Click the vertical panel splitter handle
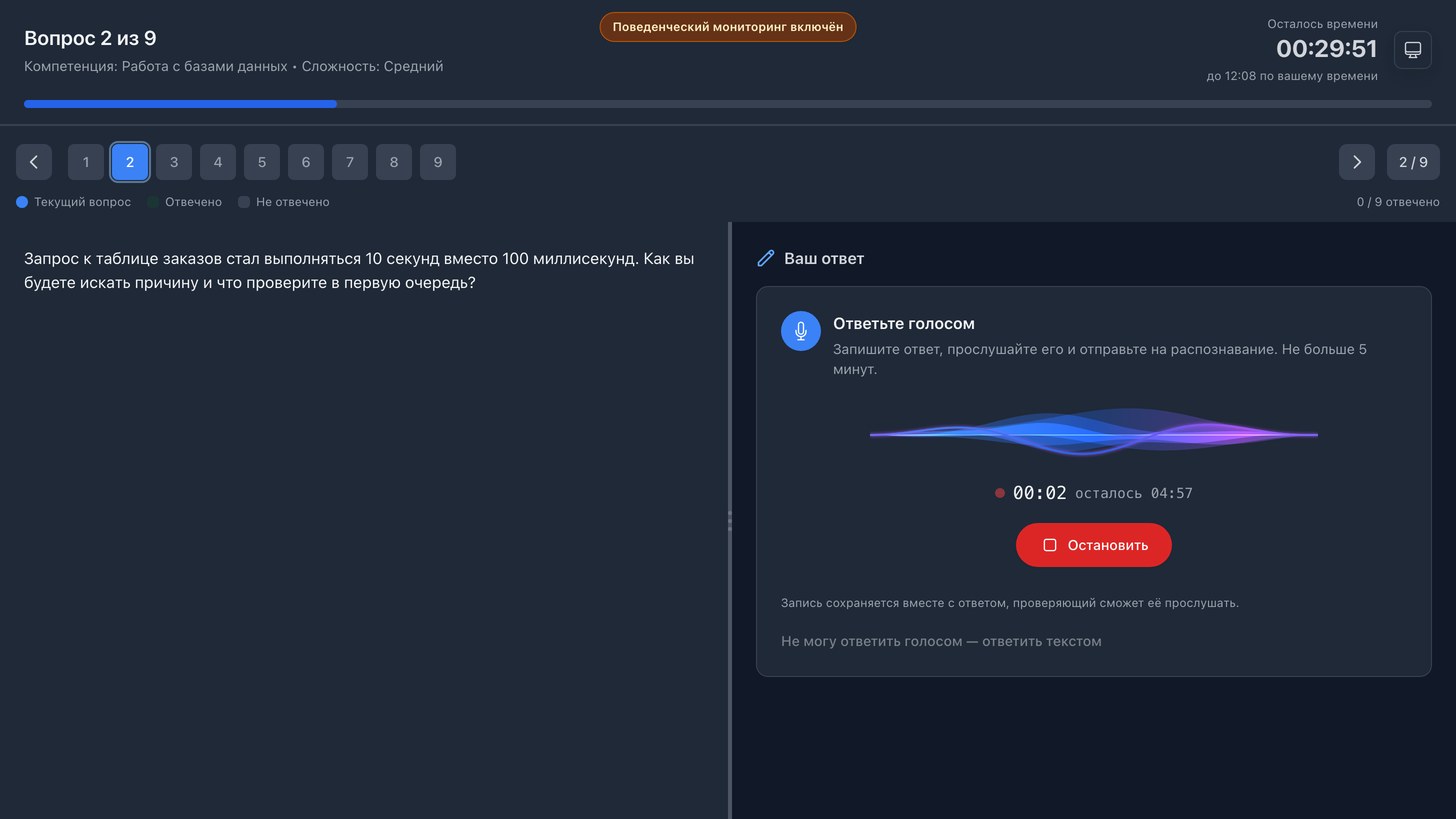The height and width of the screenshot is (819, 1456). coord(730,520)
